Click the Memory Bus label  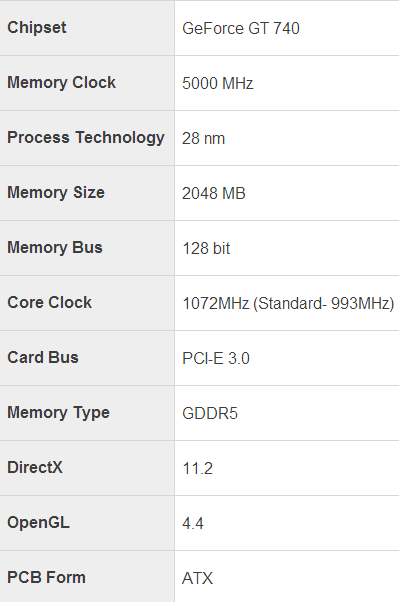[55, 247]
